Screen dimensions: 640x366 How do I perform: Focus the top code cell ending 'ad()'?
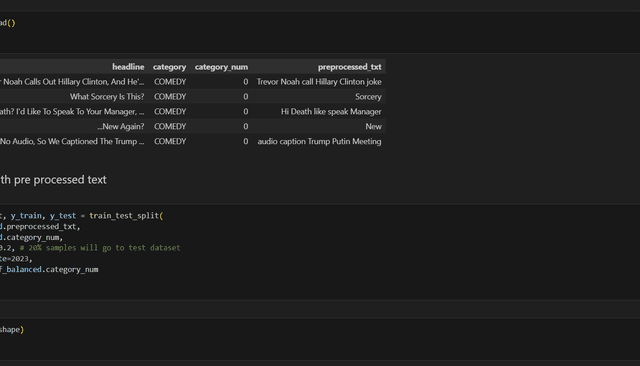pos(320,32)
